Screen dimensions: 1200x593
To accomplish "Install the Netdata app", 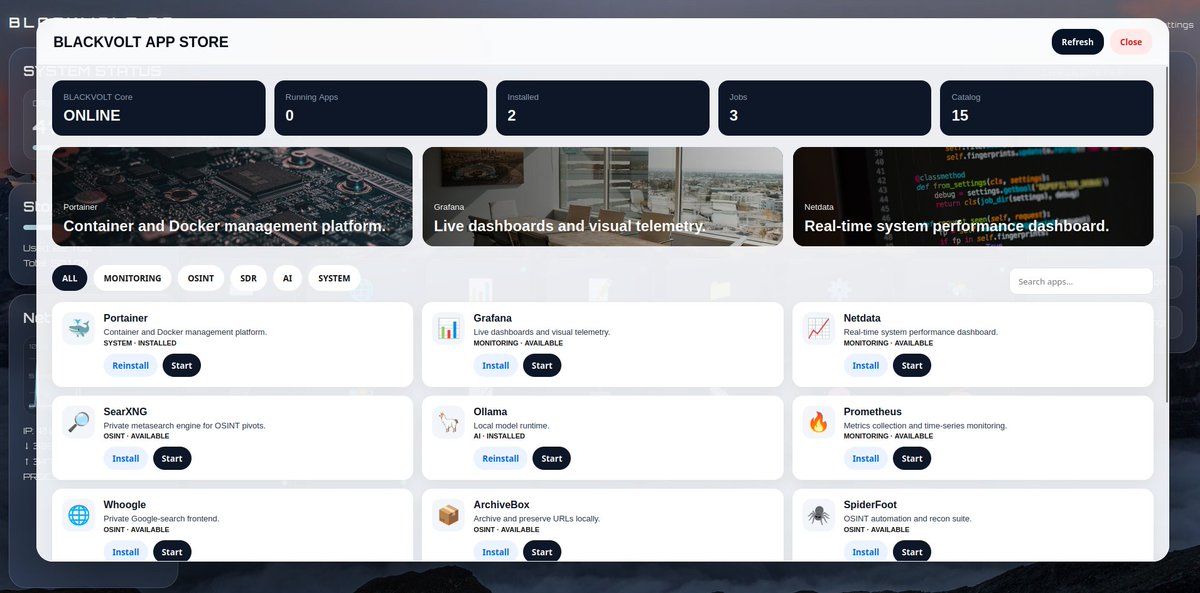I will click(866, 365).
